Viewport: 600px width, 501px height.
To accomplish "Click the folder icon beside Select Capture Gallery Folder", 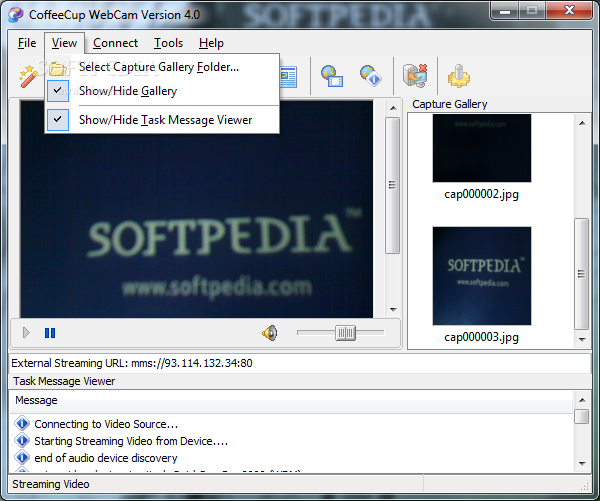I will point(58,68).
